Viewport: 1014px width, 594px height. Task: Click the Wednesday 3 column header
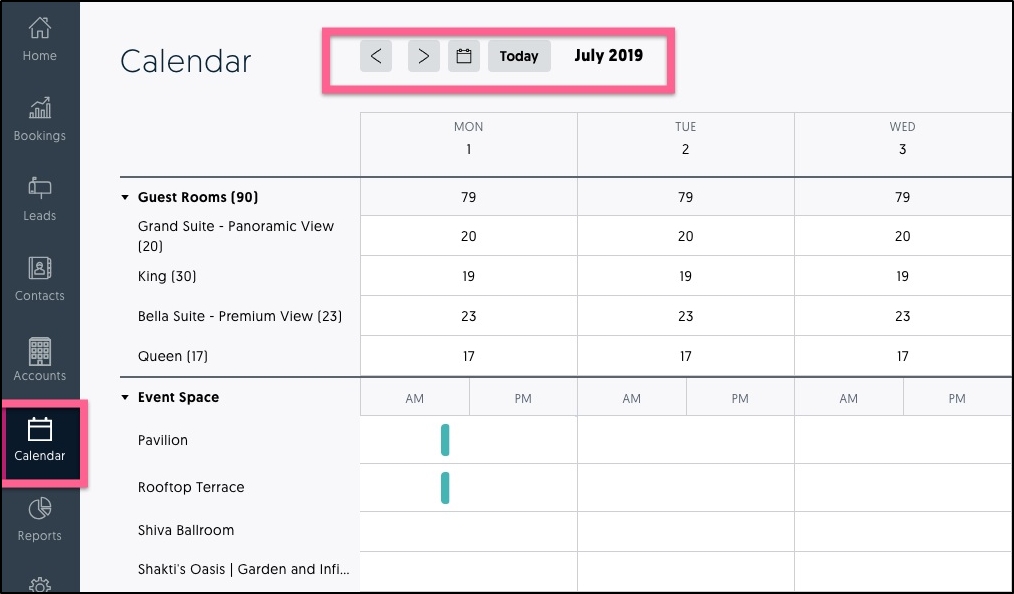[902, 139]
